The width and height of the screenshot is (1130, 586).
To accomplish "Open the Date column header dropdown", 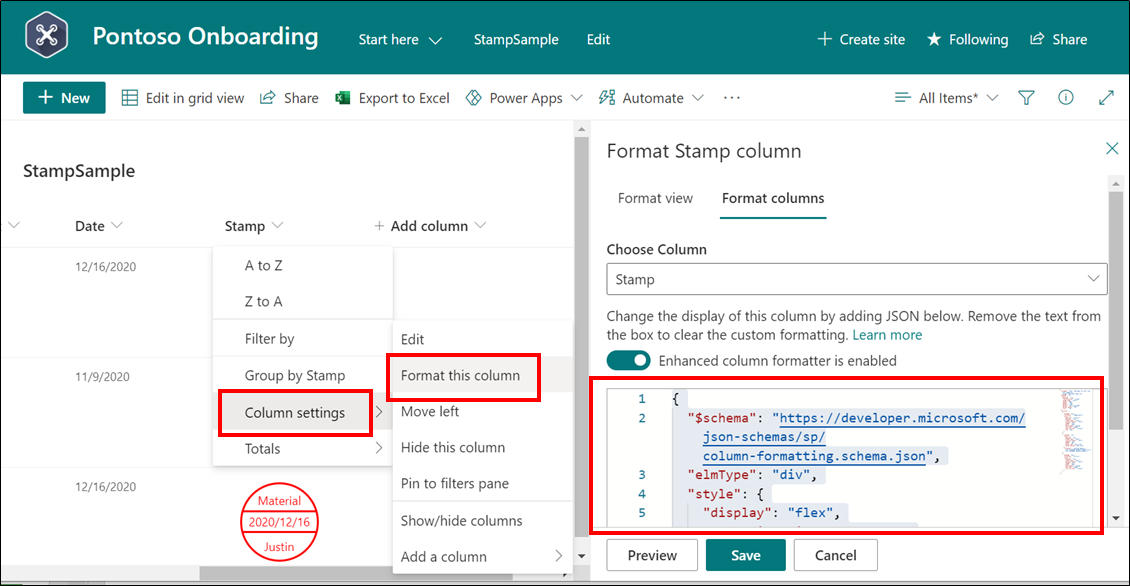I will tap(117, 226).
